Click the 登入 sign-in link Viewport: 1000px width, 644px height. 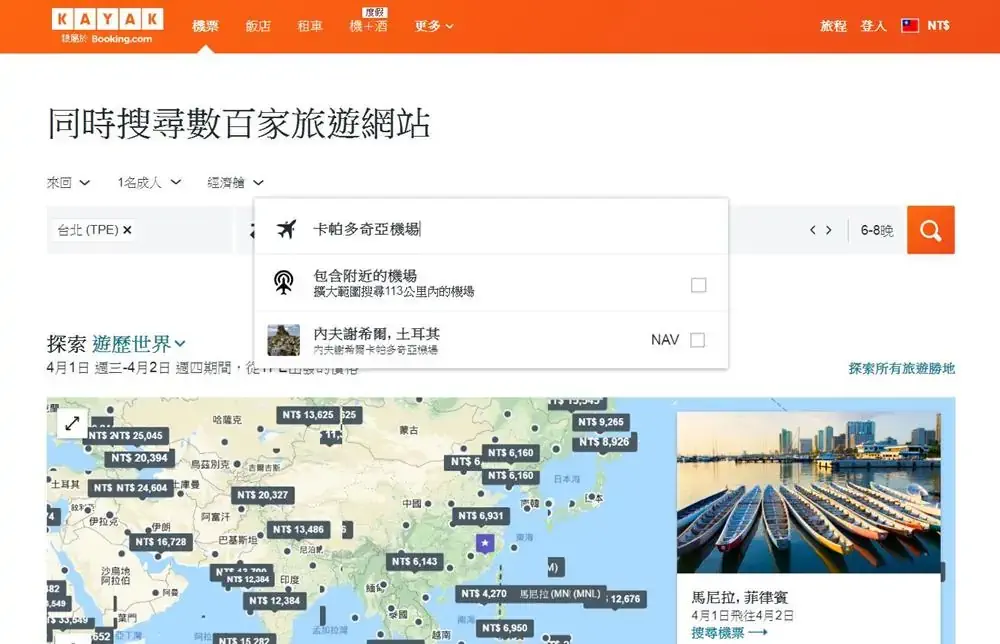873,26
